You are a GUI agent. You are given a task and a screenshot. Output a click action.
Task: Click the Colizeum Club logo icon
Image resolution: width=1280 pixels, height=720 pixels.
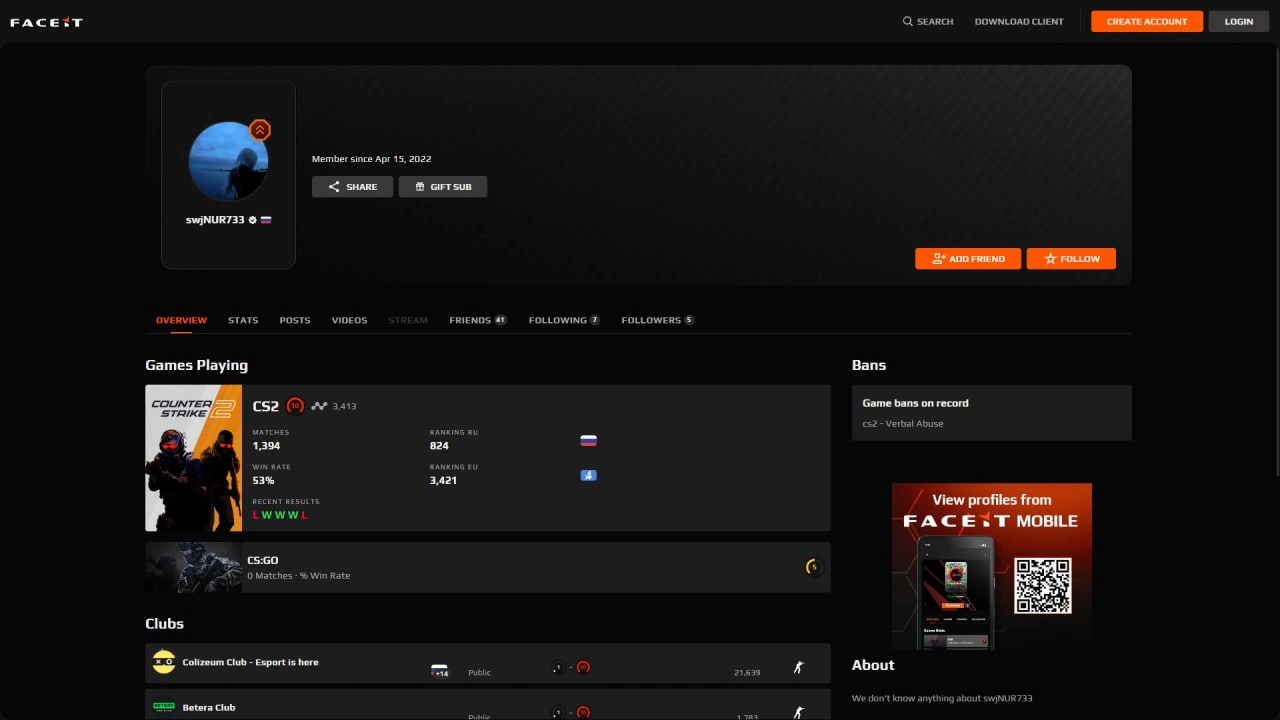coord(164,662)
